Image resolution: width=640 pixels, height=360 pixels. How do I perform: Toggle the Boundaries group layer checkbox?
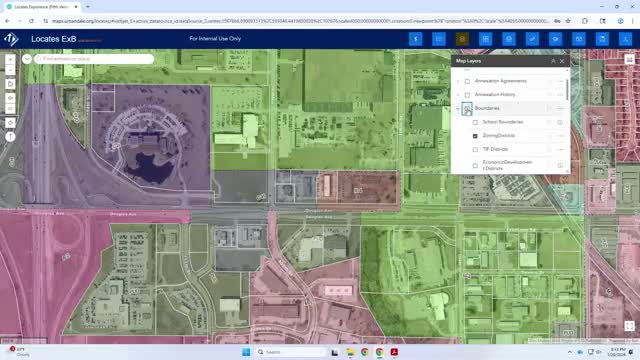[467, 109]
